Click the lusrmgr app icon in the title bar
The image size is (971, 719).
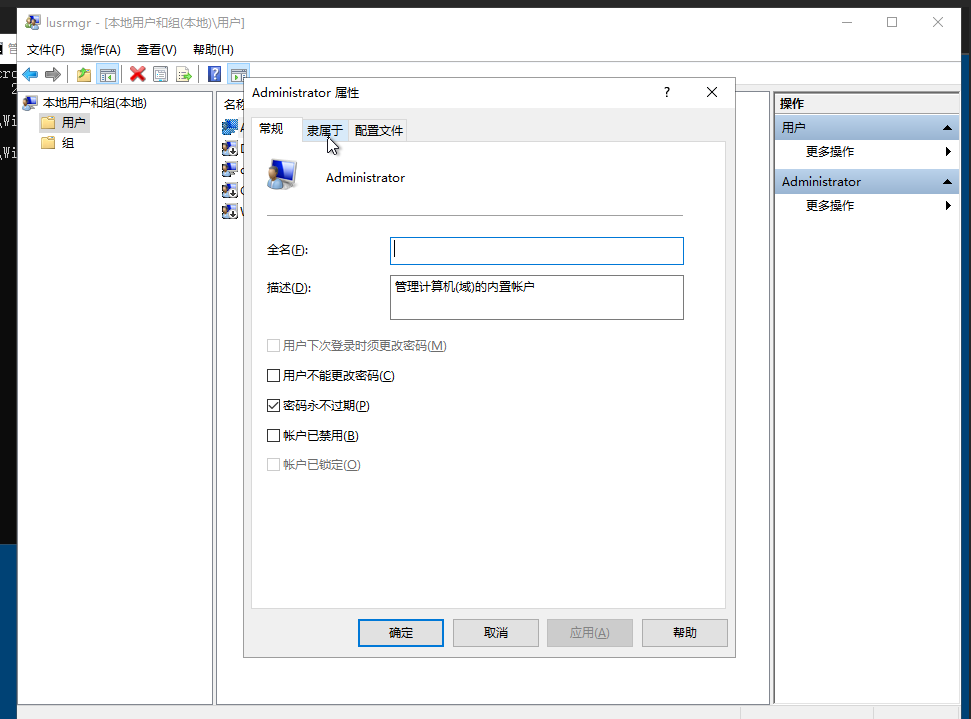33,23
